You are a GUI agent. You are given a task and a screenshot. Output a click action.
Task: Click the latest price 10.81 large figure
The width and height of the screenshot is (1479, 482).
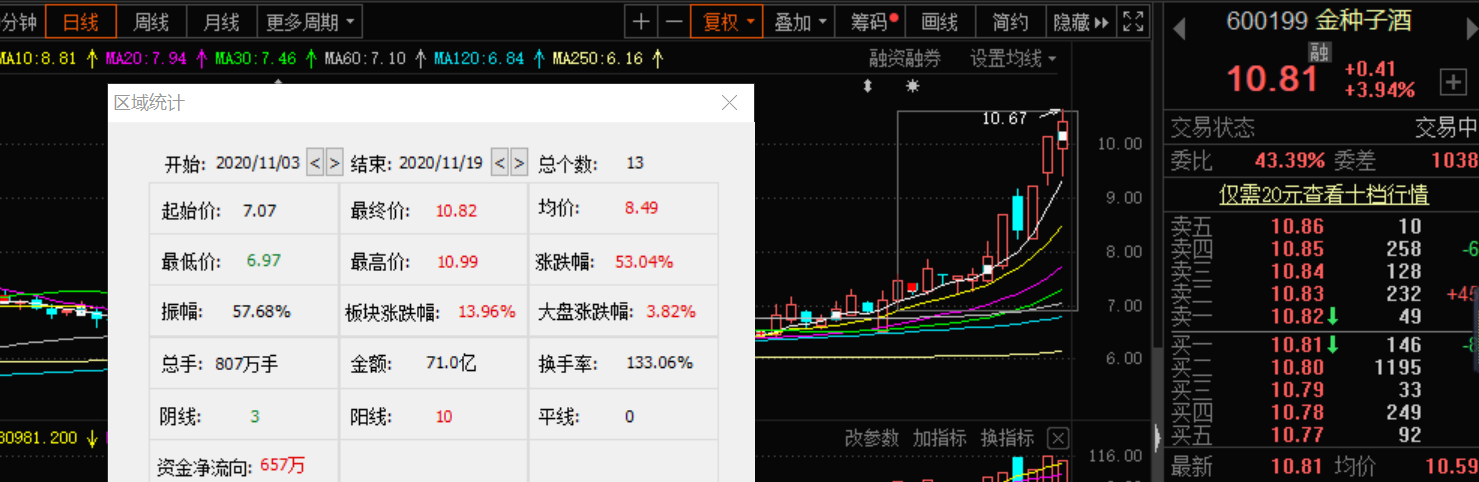pos(1272,79)
